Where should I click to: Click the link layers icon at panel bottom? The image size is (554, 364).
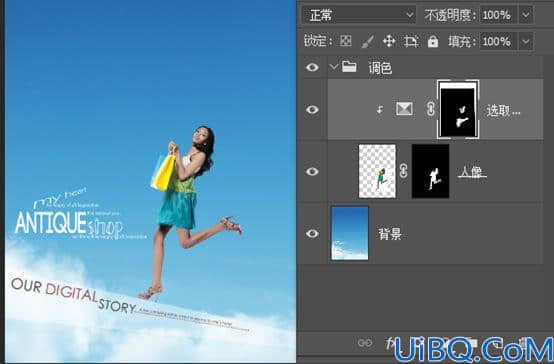[x=365, y=343]
